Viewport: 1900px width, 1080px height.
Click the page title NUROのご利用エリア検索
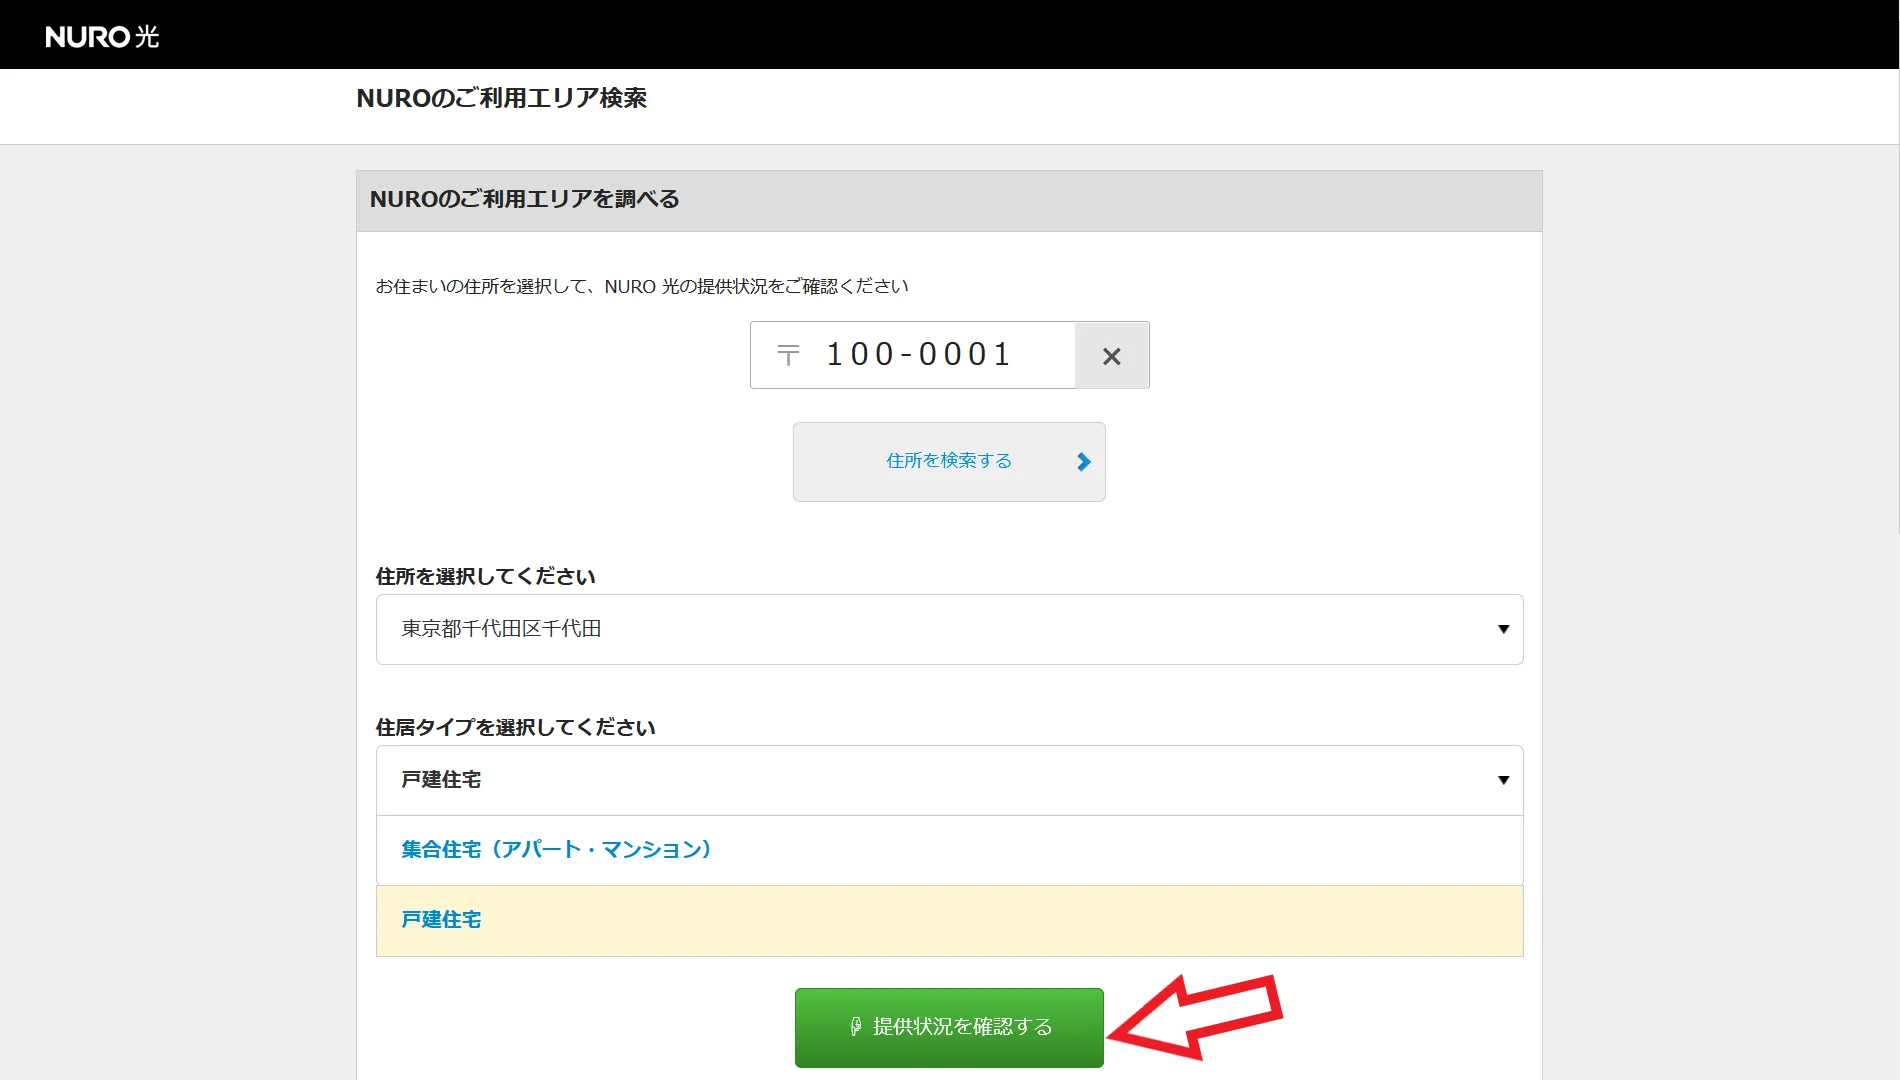(x=501, y=98)
